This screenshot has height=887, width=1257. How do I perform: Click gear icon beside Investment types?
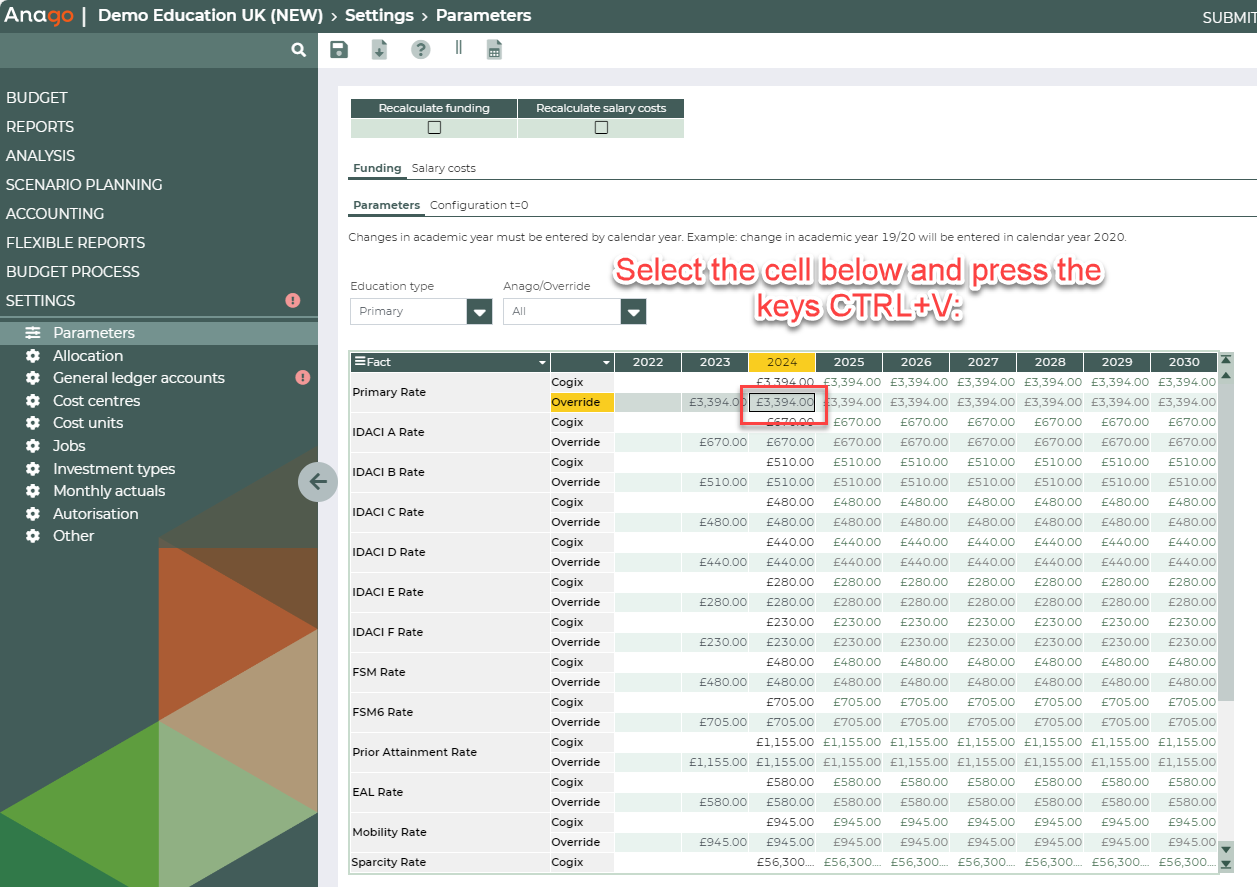pyautogui.click(x=33, y=469)
